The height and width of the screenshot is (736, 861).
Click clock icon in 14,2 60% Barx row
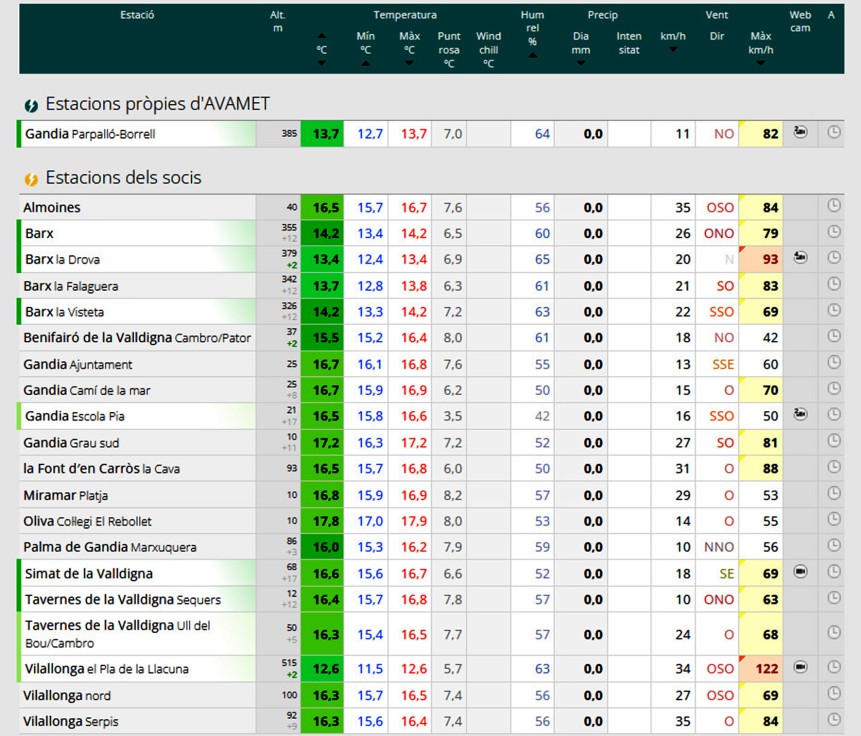(x=834, y=231)
